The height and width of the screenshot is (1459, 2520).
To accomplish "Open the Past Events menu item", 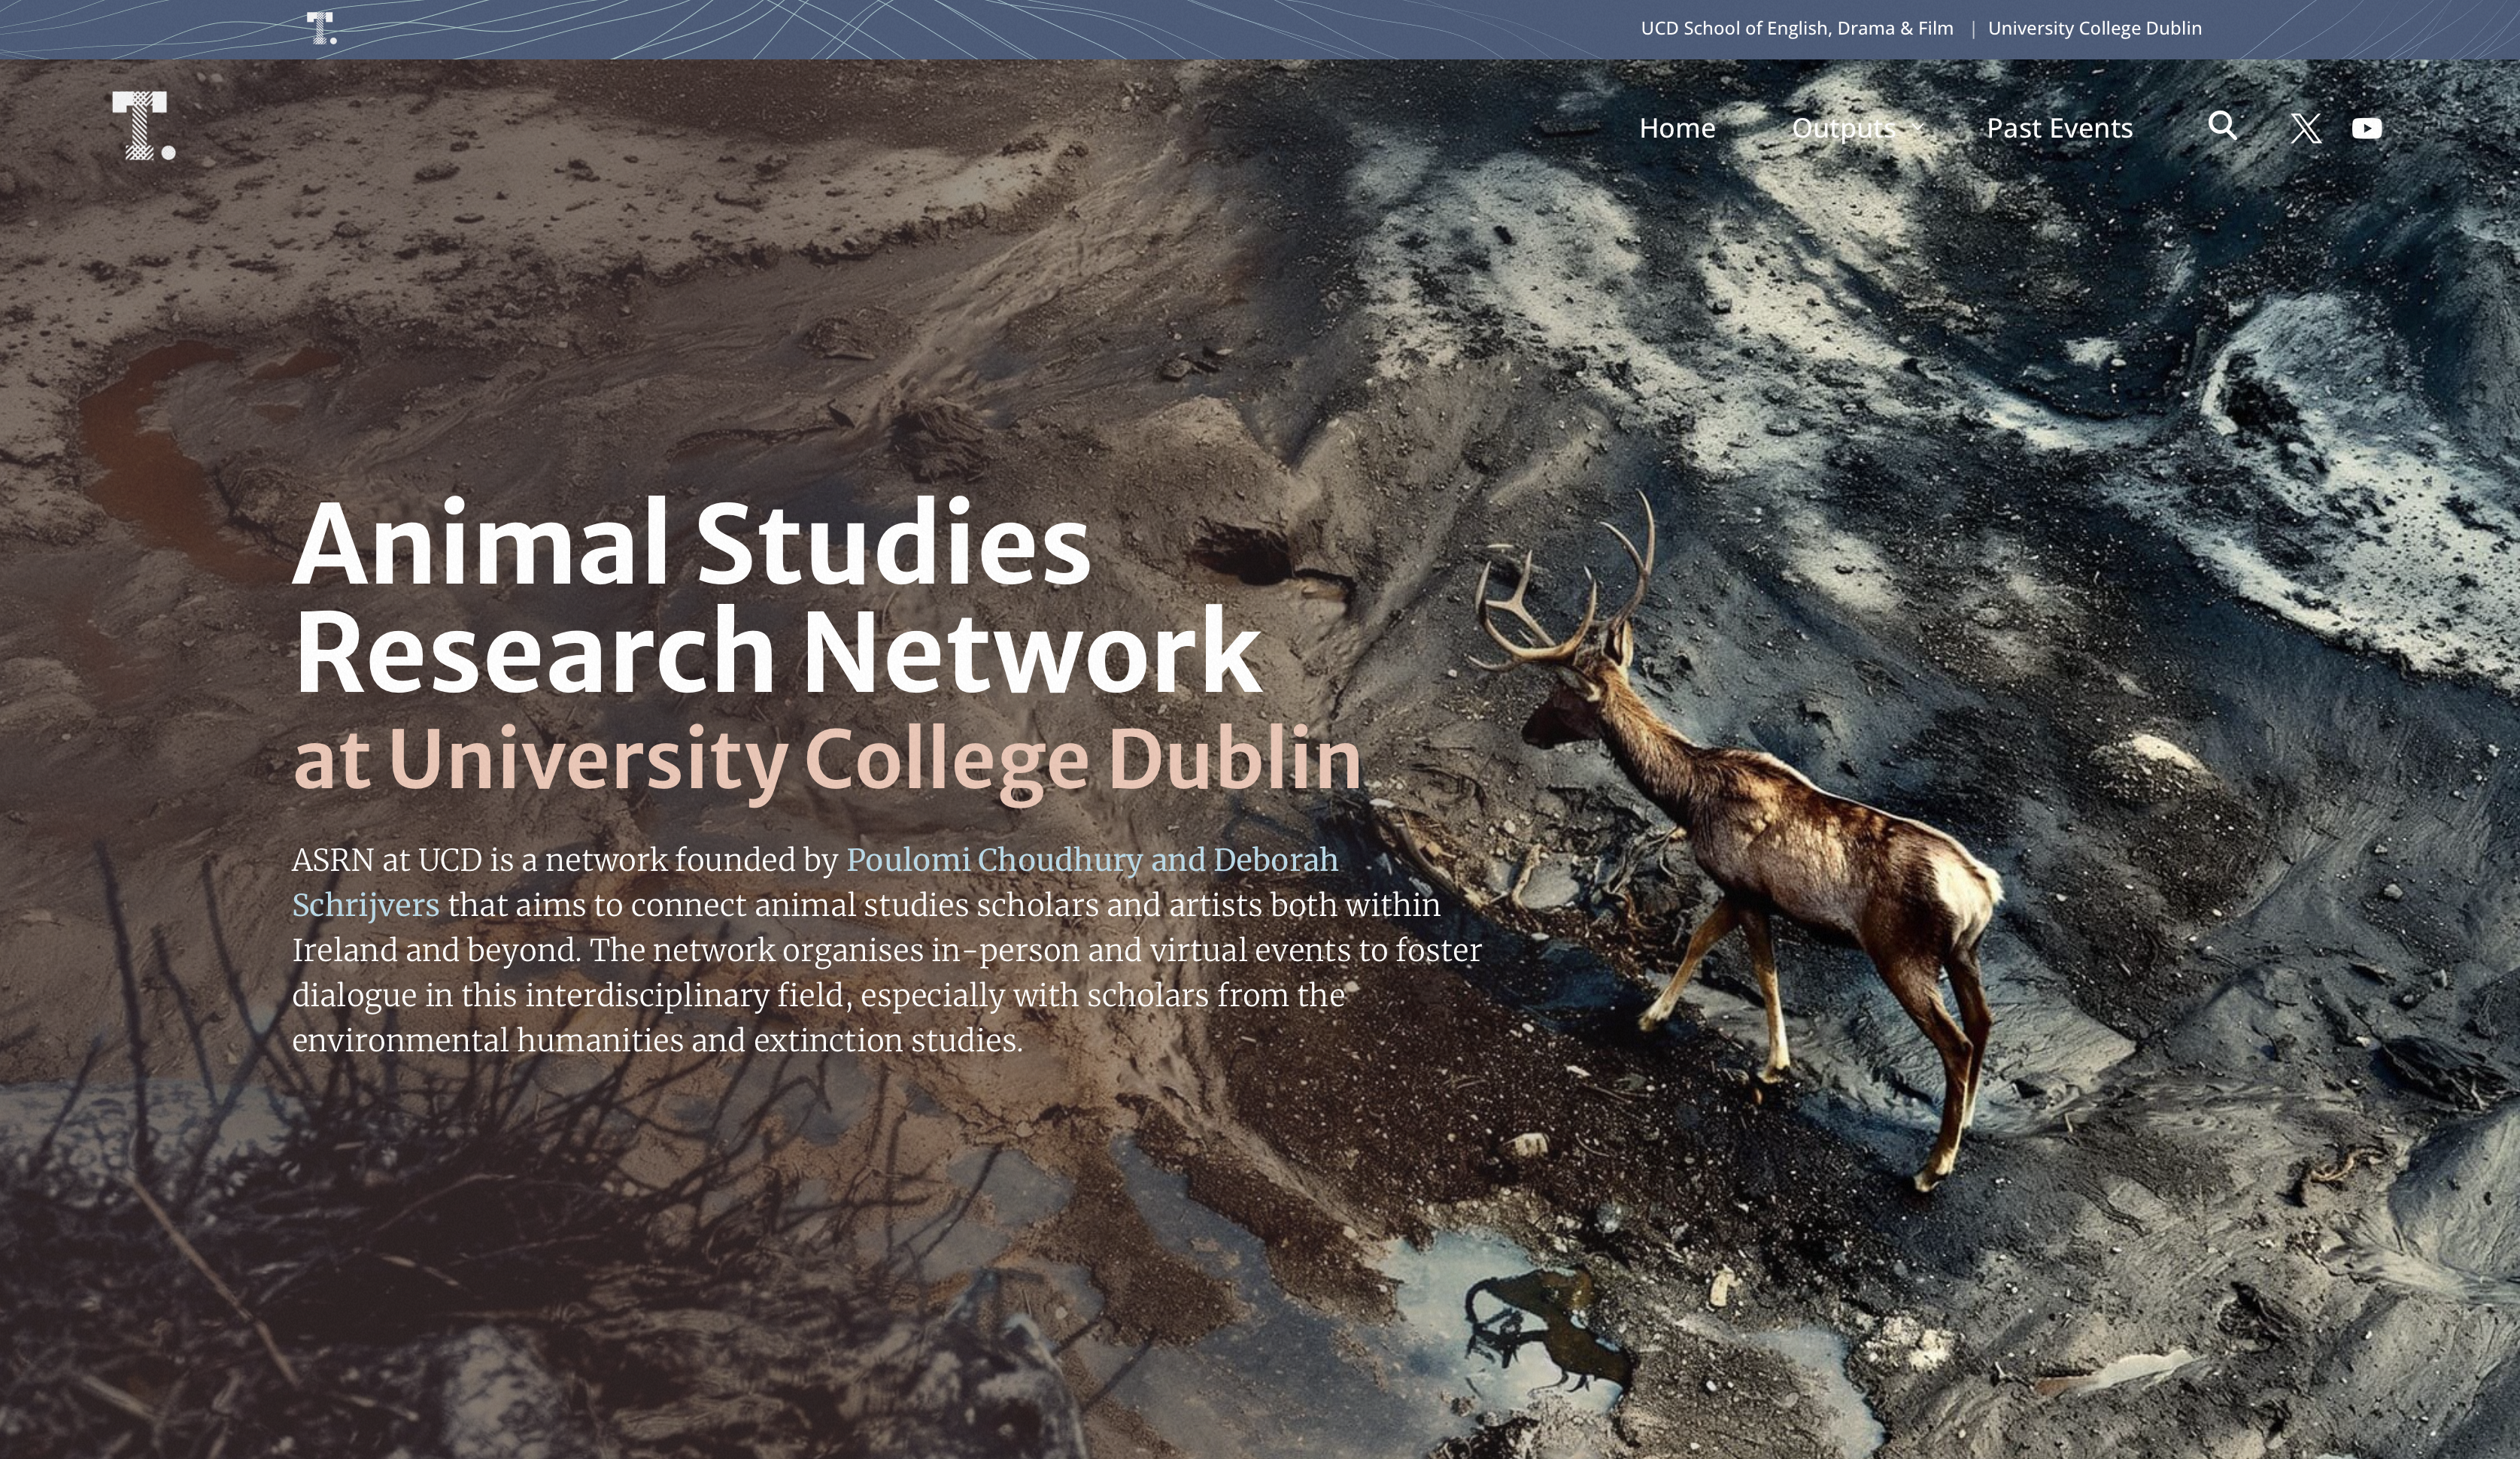I will [x=2059, y=128].
